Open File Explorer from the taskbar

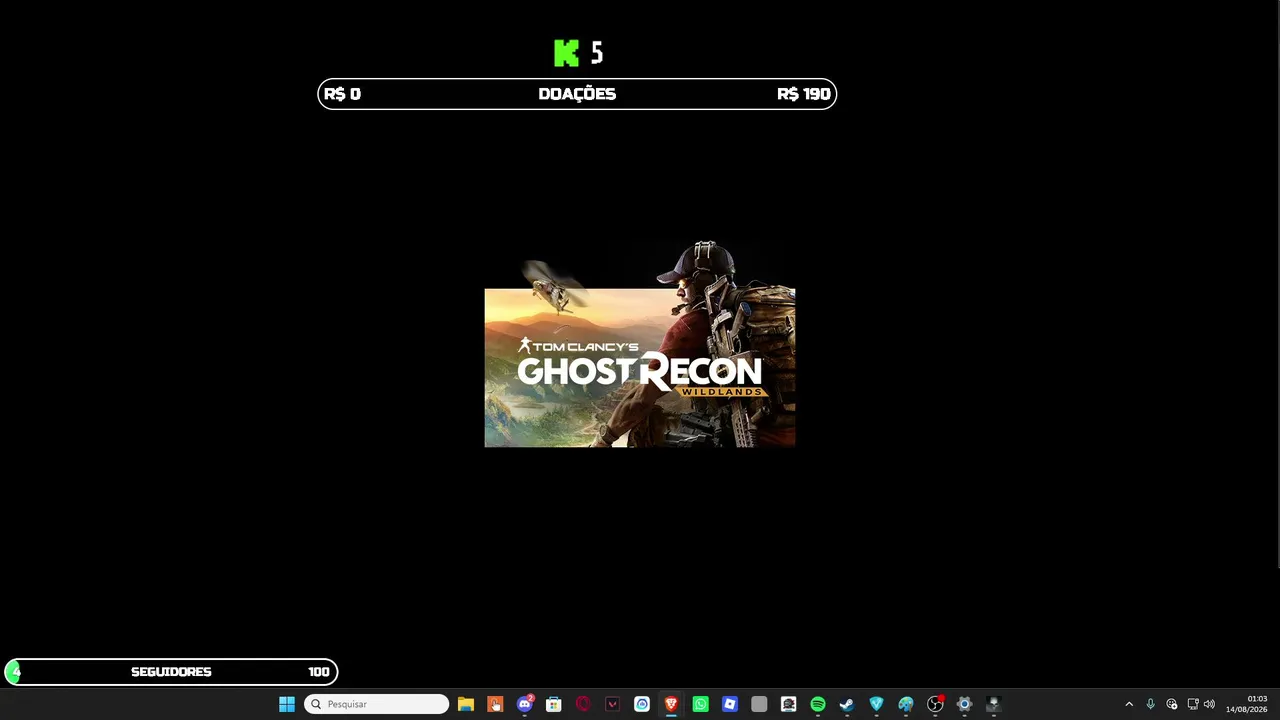(466, 704)
